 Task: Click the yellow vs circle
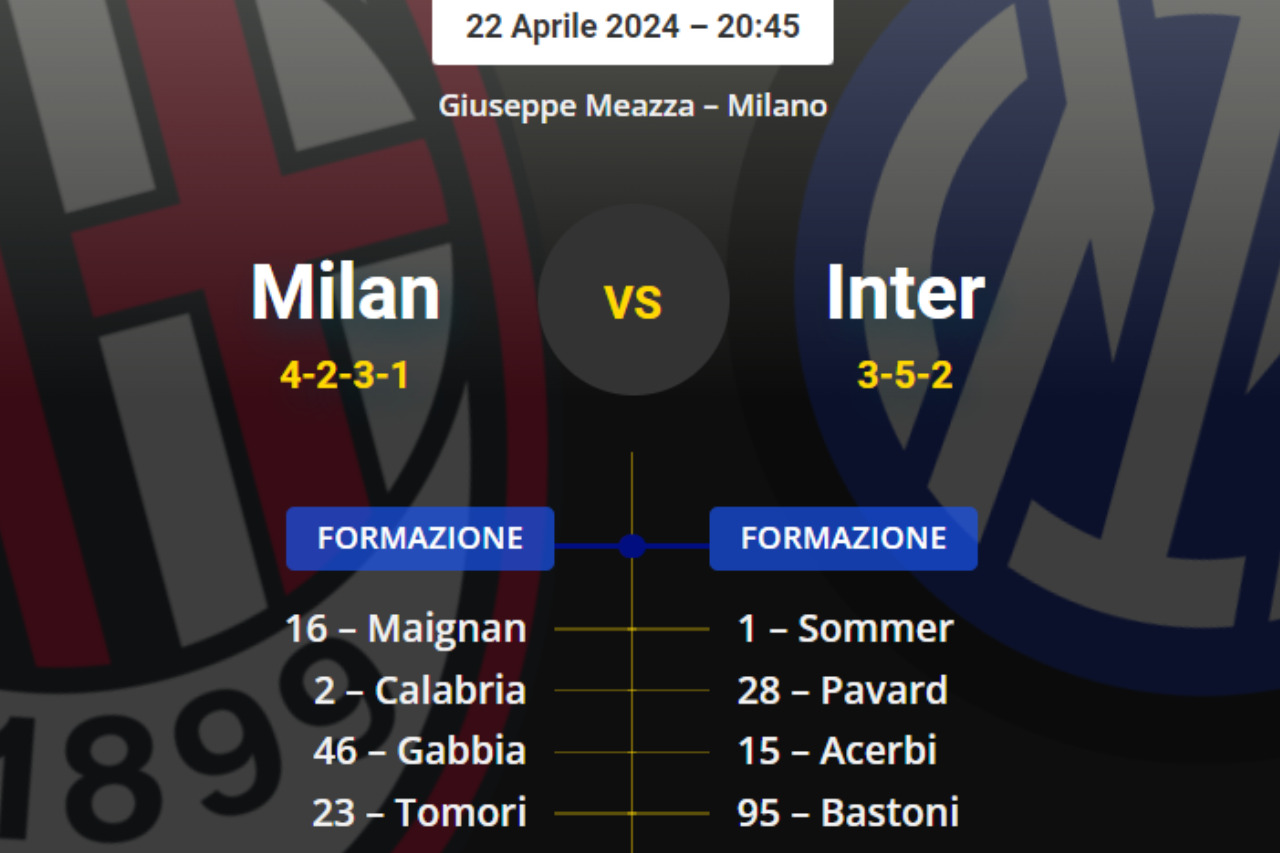click(x=633, y=300)
